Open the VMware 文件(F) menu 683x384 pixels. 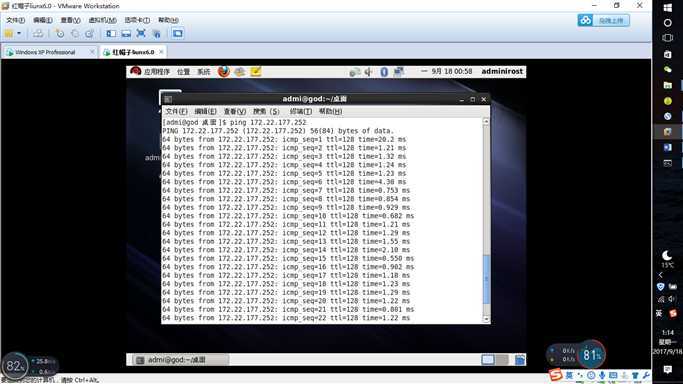15,20
